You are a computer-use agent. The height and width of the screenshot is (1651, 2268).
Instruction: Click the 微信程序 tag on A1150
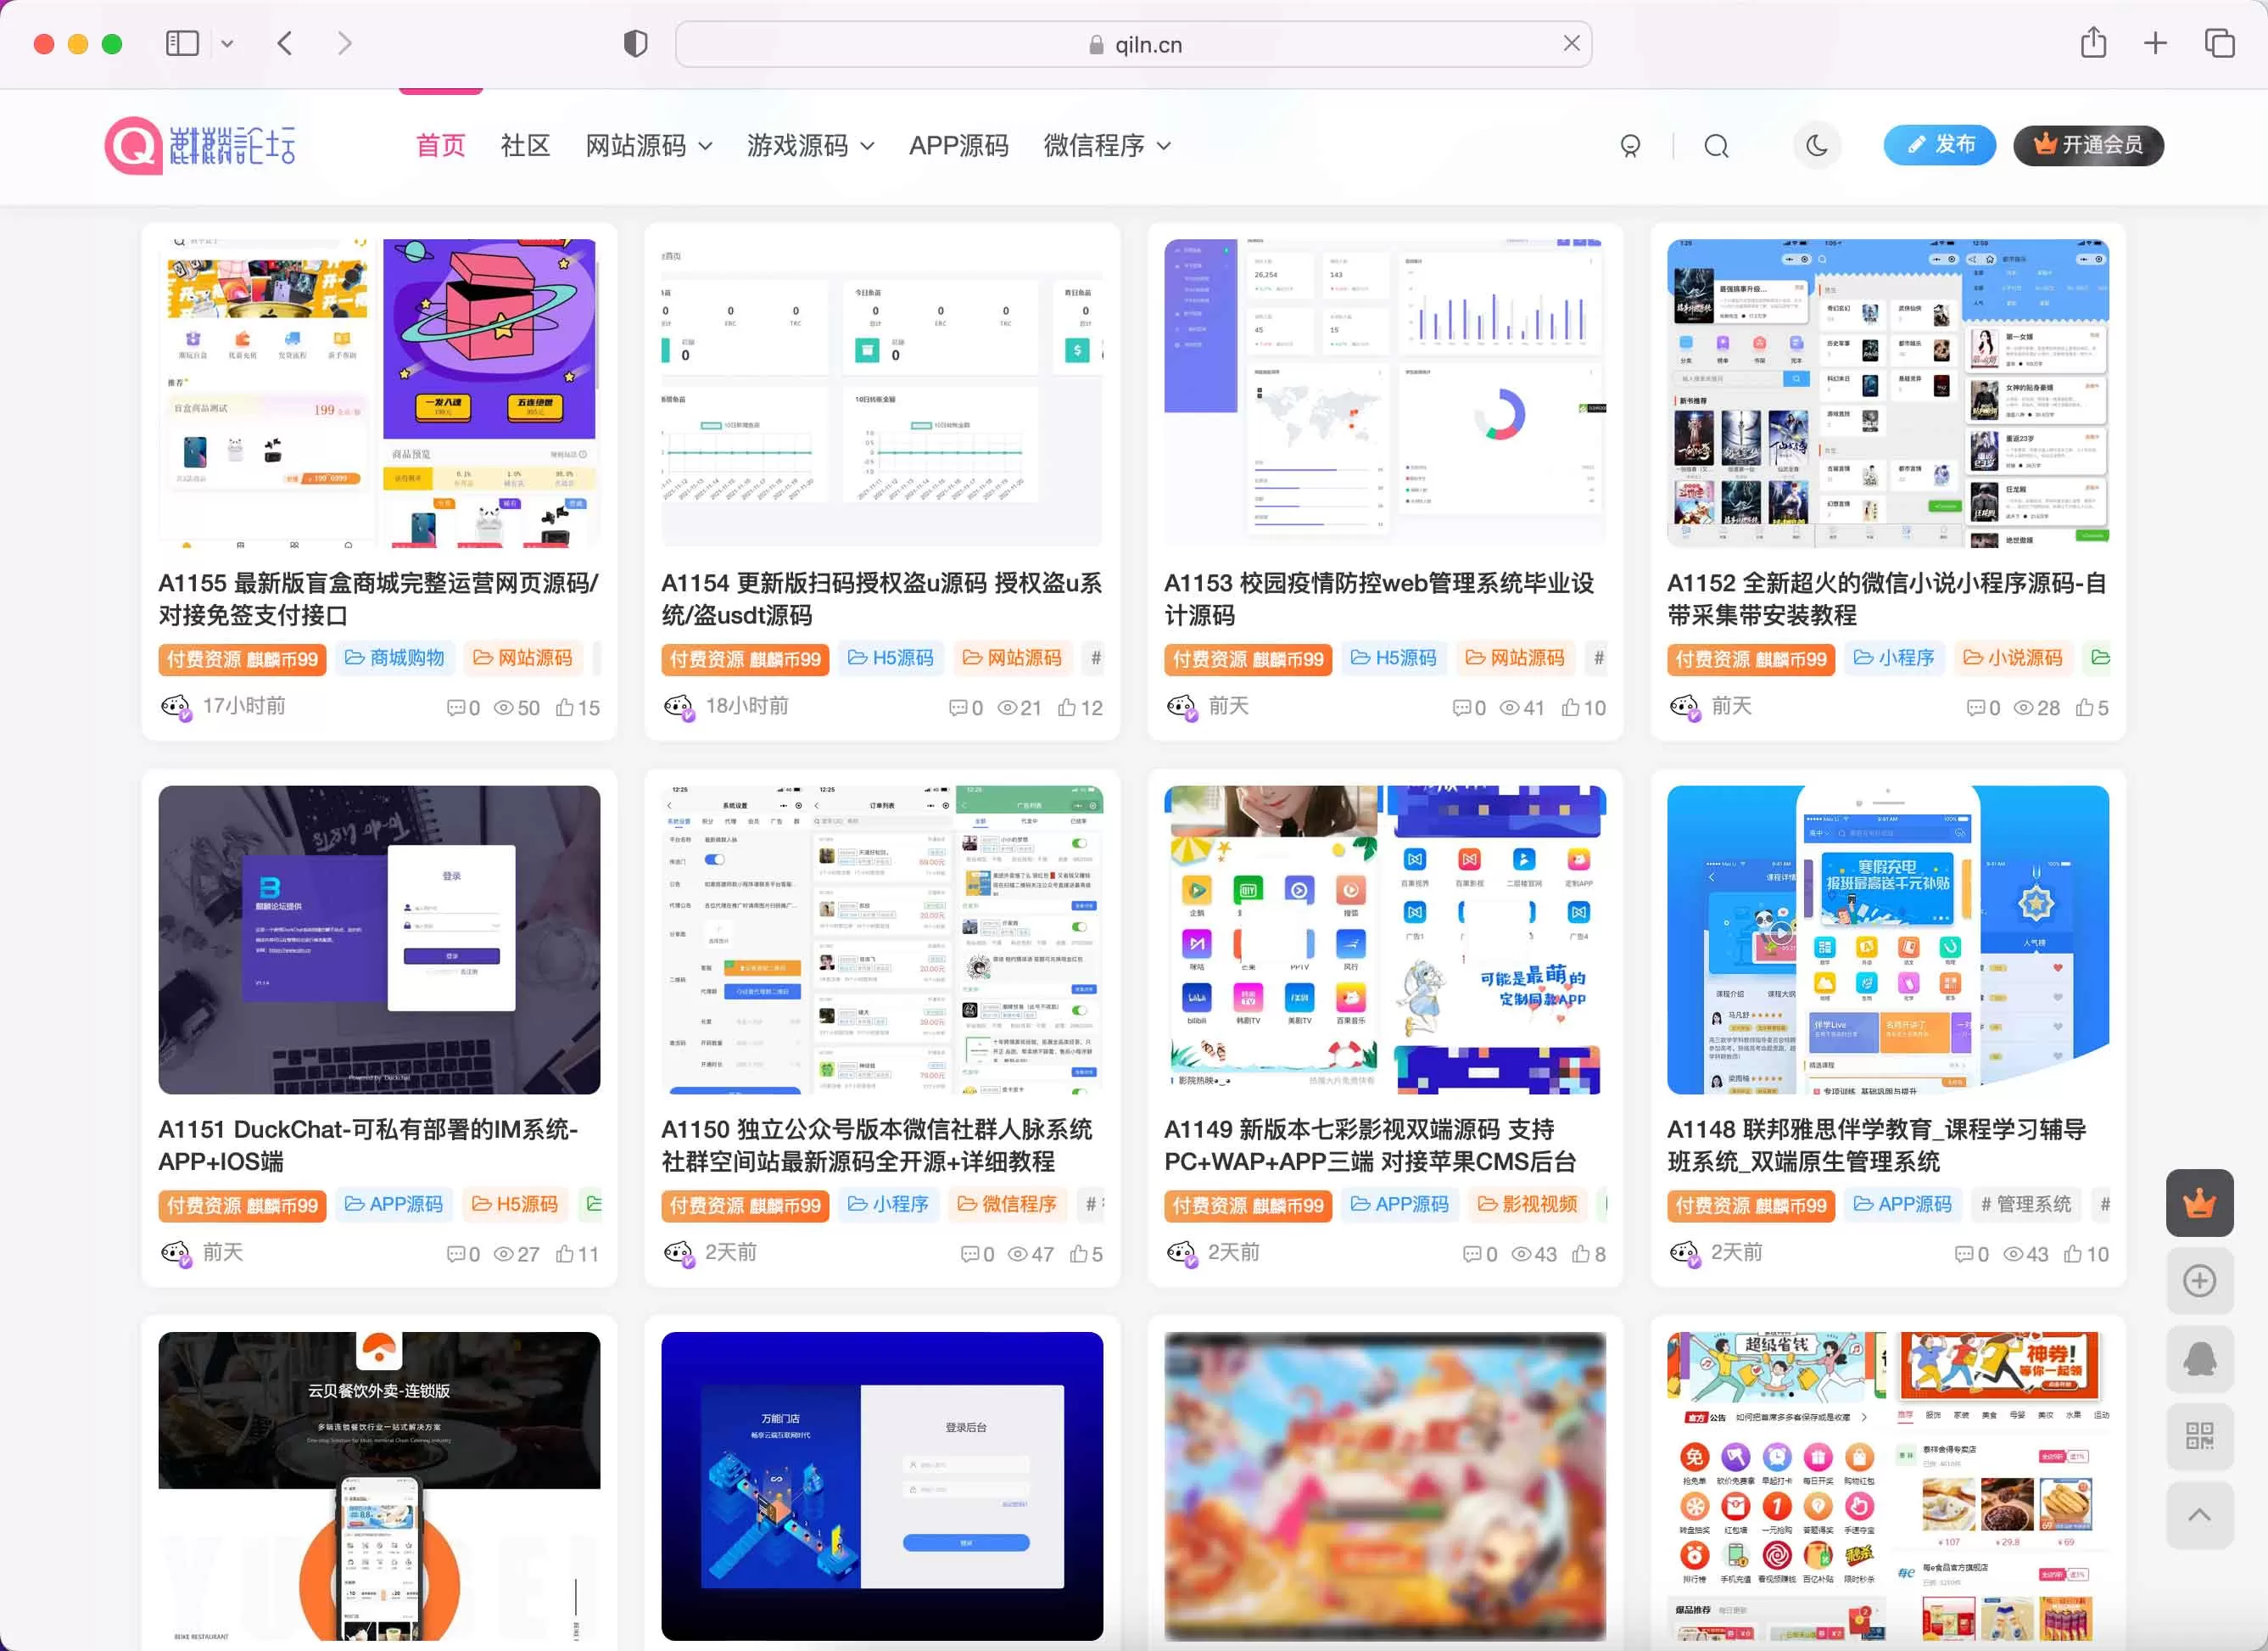[1006, 1204]
